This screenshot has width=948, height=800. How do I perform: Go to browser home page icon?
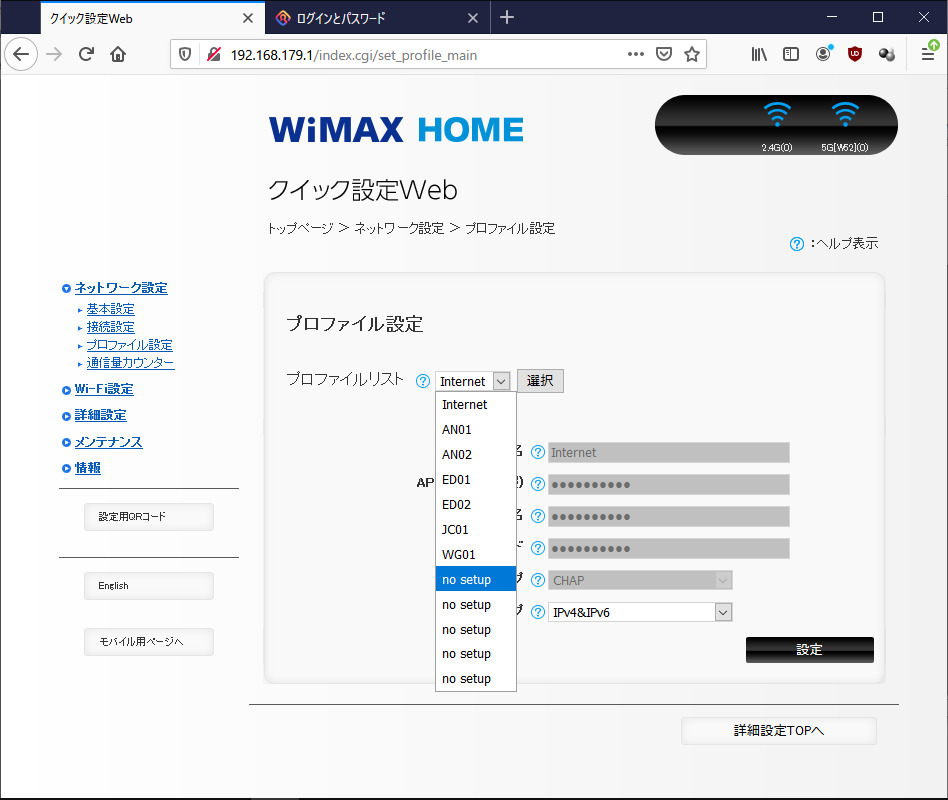tap(118, 55)
